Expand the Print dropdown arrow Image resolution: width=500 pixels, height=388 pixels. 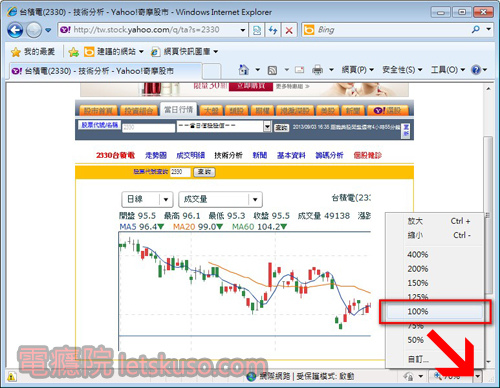(x=331, y=70)
